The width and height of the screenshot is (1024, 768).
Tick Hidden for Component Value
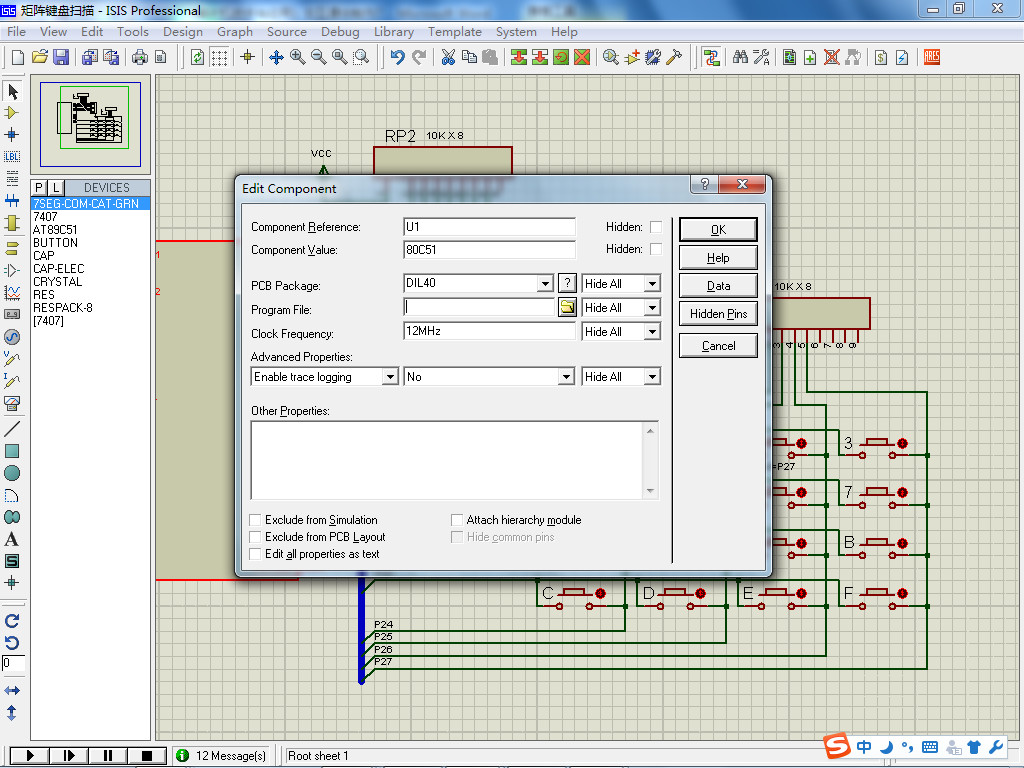tap(656, 249)
